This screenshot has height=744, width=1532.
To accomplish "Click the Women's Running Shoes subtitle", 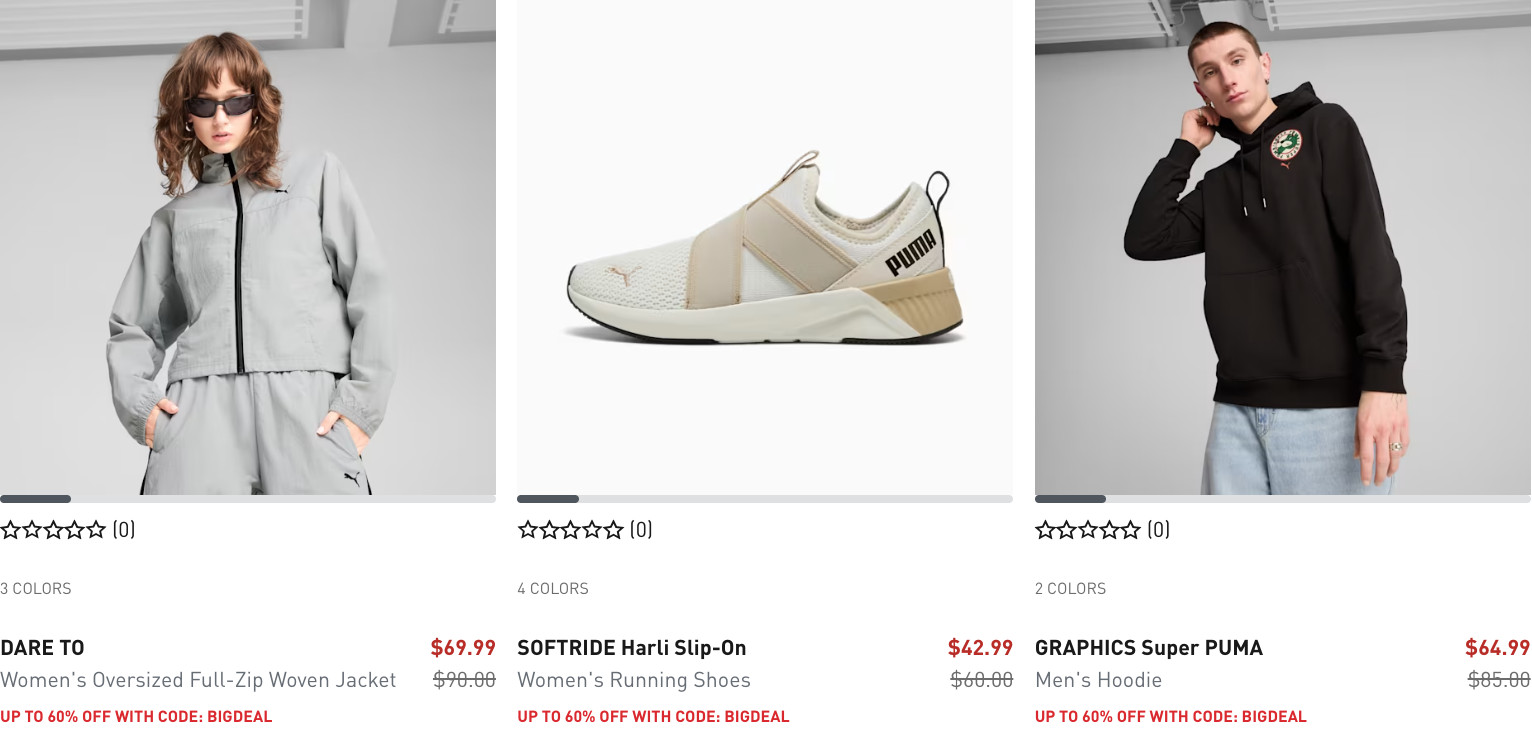I will (x=633, y=680).
